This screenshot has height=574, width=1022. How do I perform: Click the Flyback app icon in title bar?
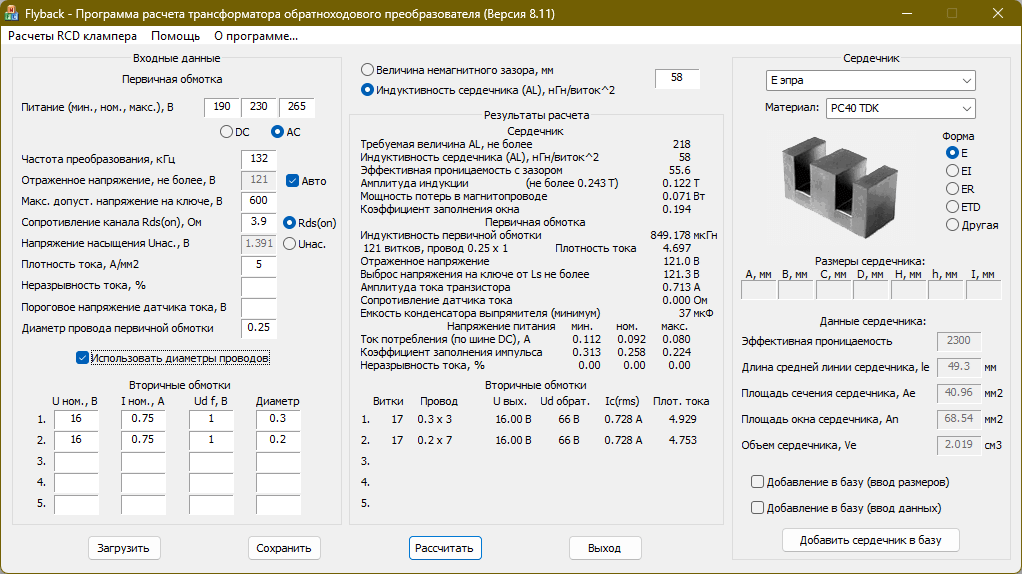pos(11,13)
